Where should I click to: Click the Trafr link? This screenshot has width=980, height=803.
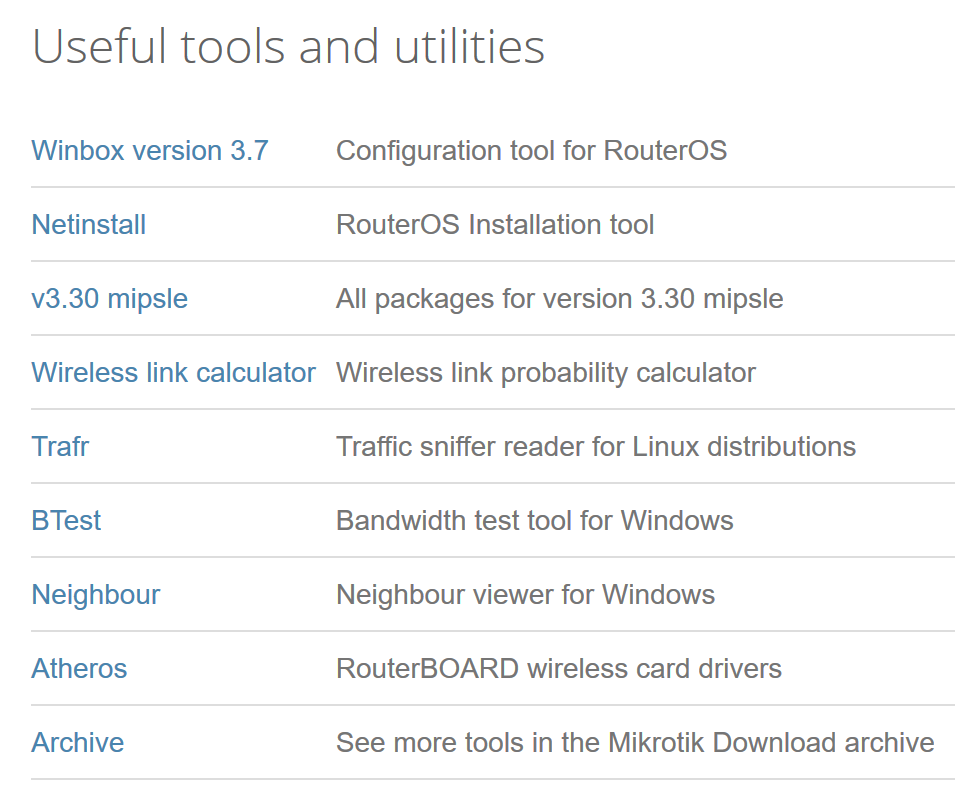[60, 446]
